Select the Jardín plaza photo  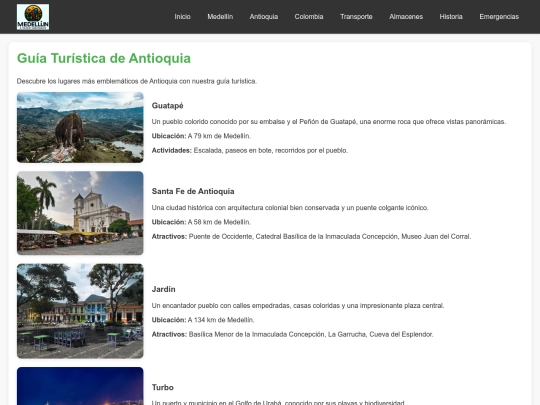point(80,311)
